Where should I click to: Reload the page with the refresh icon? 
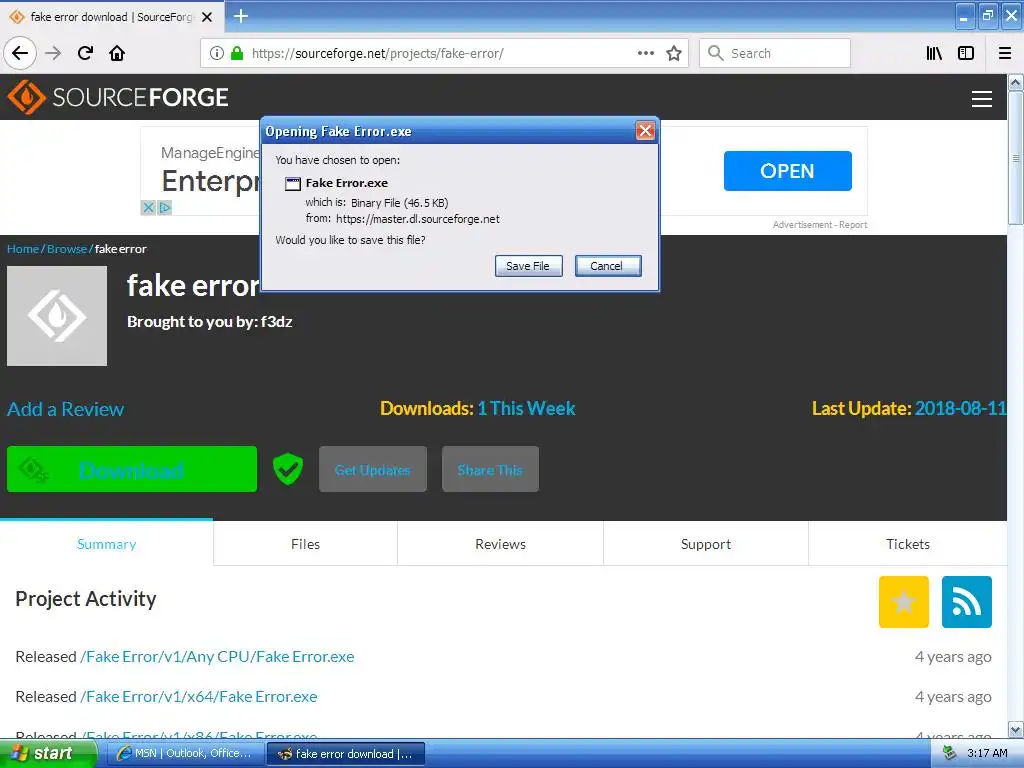85,53
